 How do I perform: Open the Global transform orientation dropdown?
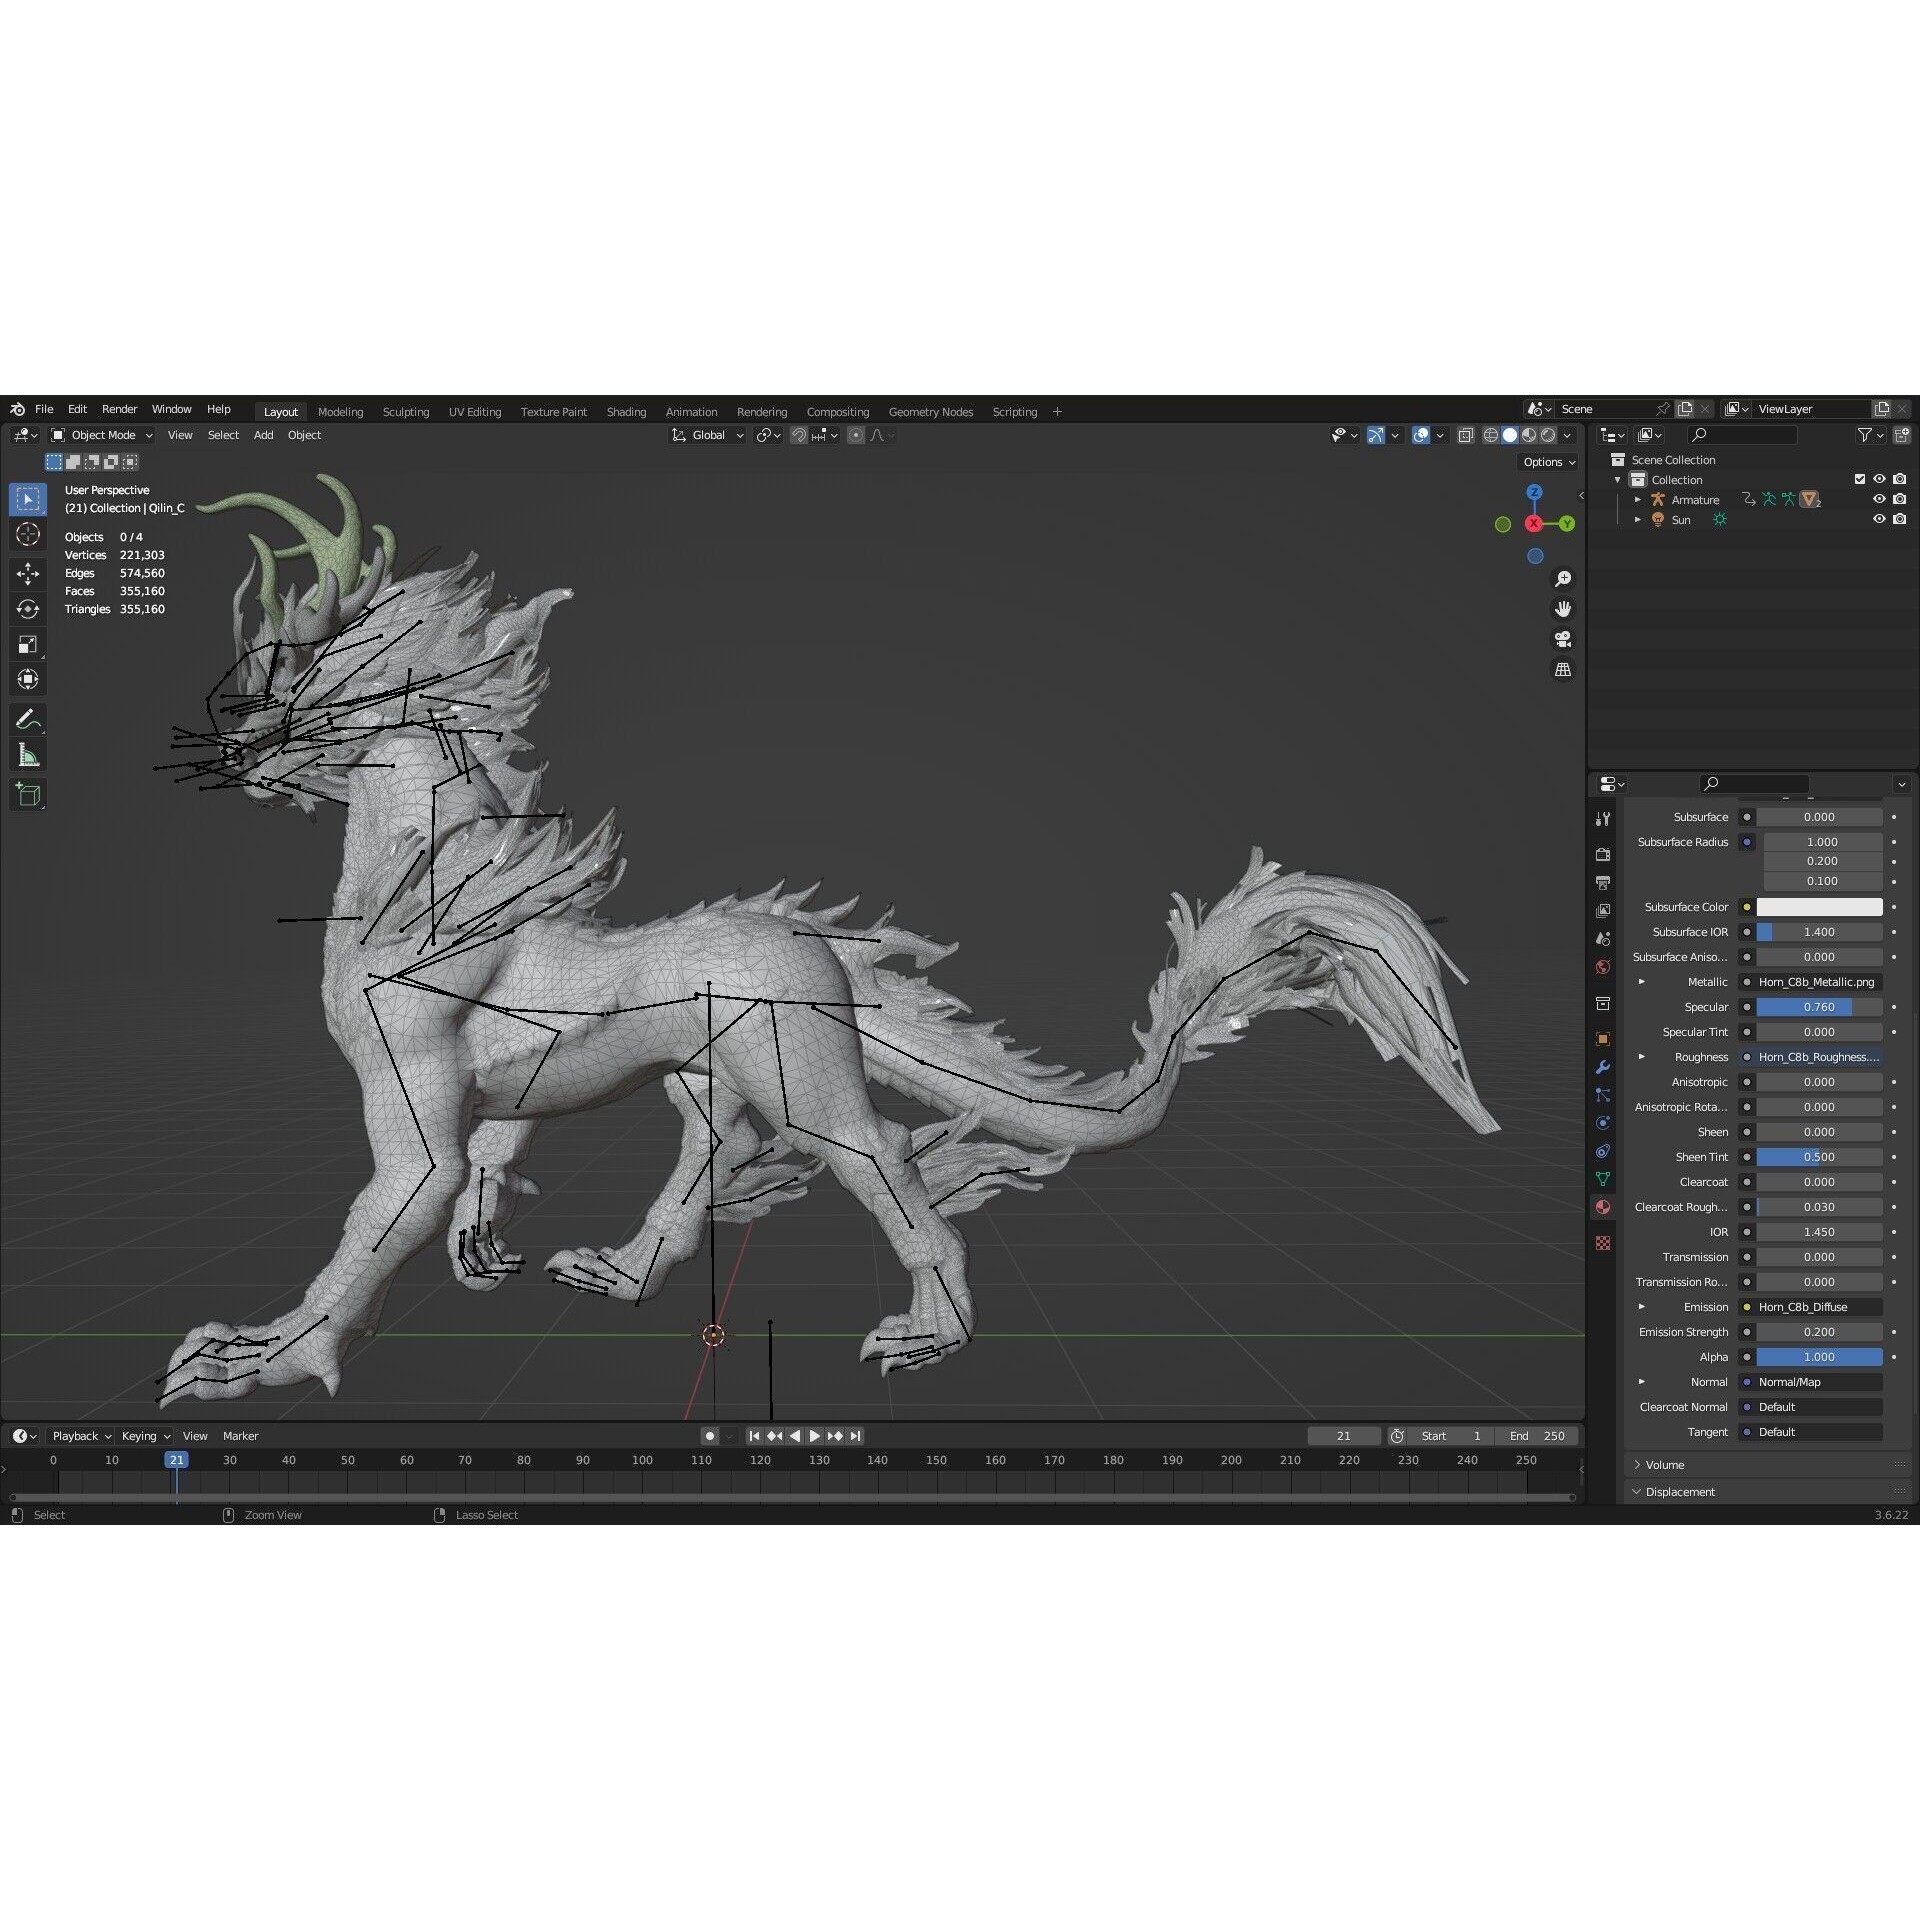coord(707,435)
